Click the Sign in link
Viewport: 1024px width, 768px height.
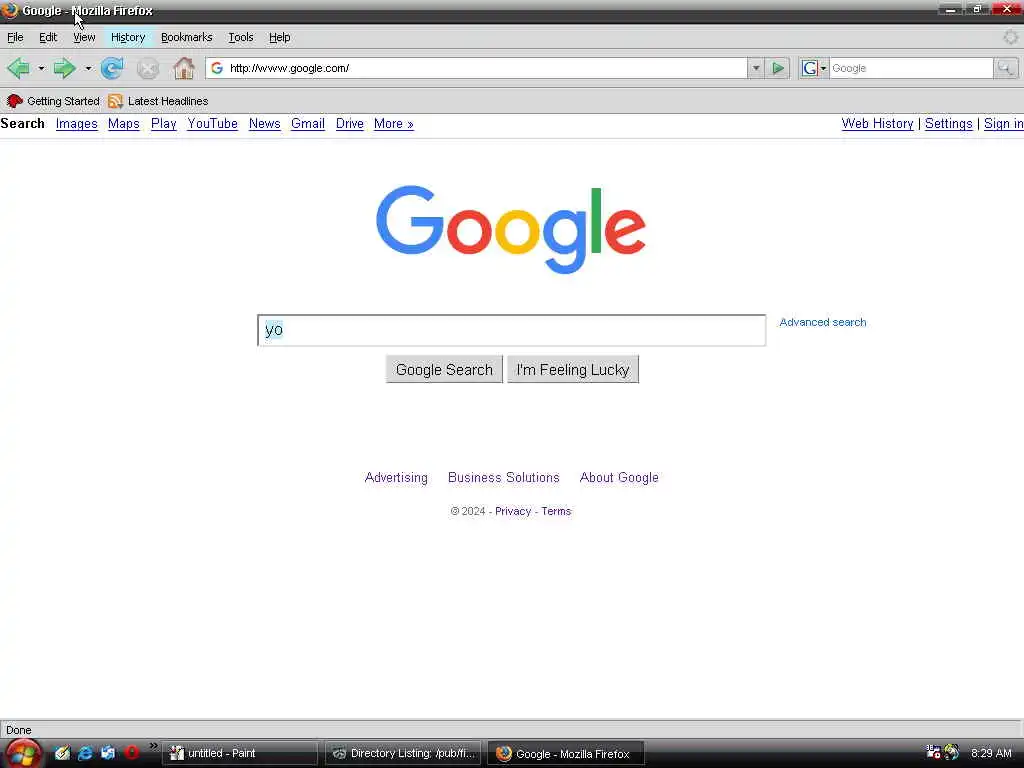pos(1003,123)
